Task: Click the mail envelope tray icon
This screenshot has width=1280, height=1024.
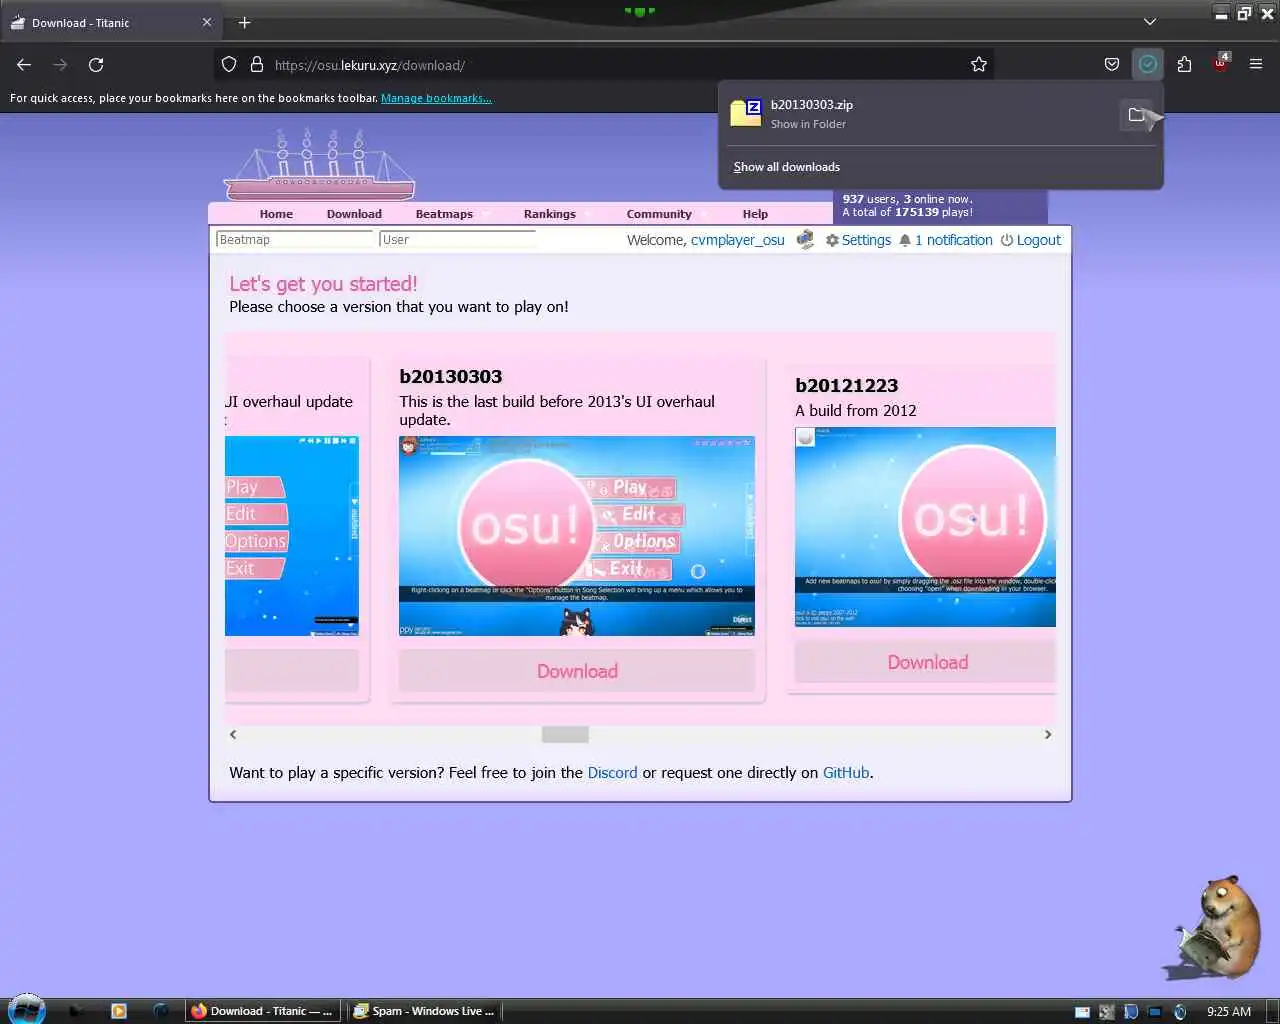Action: (1082, 1012)
